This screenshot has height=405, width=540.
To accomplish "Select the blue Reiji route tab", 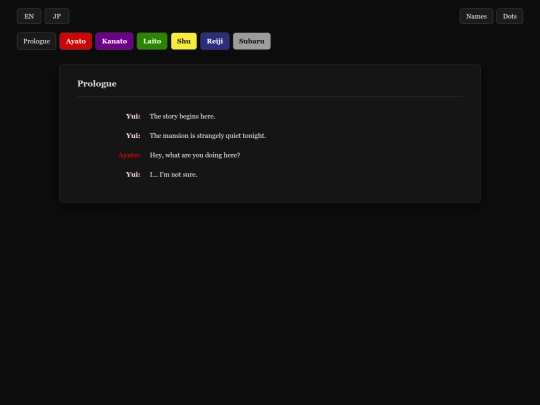I will tap(215, 41).
